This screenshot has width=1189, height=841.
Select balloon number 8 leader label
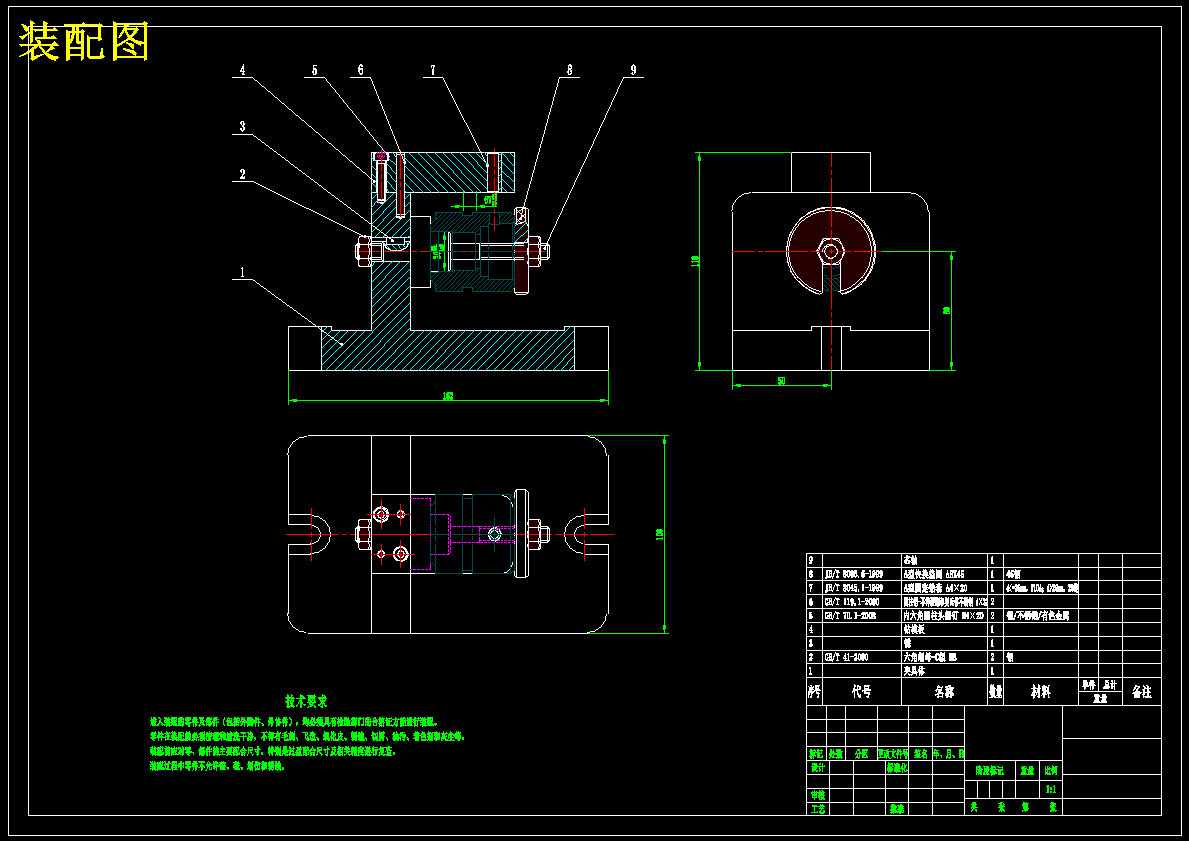(569, 70)
